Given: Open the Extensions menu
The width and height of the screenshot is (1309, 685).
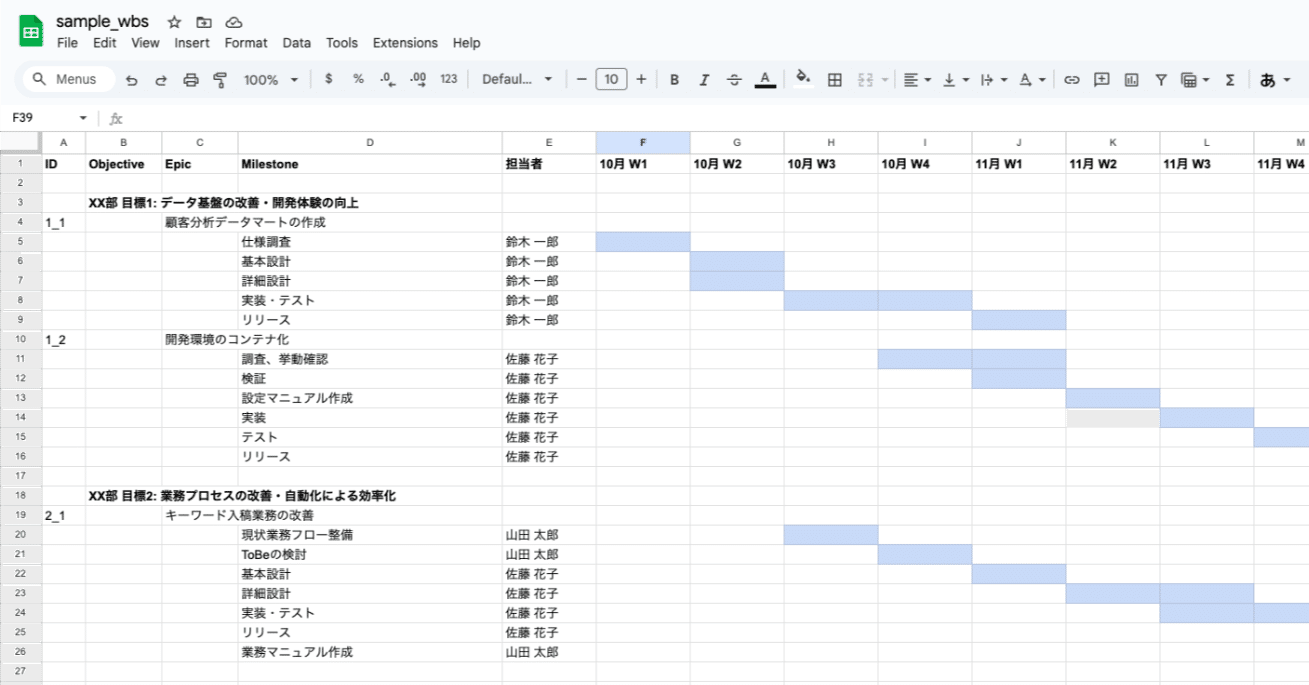Looking at the screenshot, I should tap(405, 43).
